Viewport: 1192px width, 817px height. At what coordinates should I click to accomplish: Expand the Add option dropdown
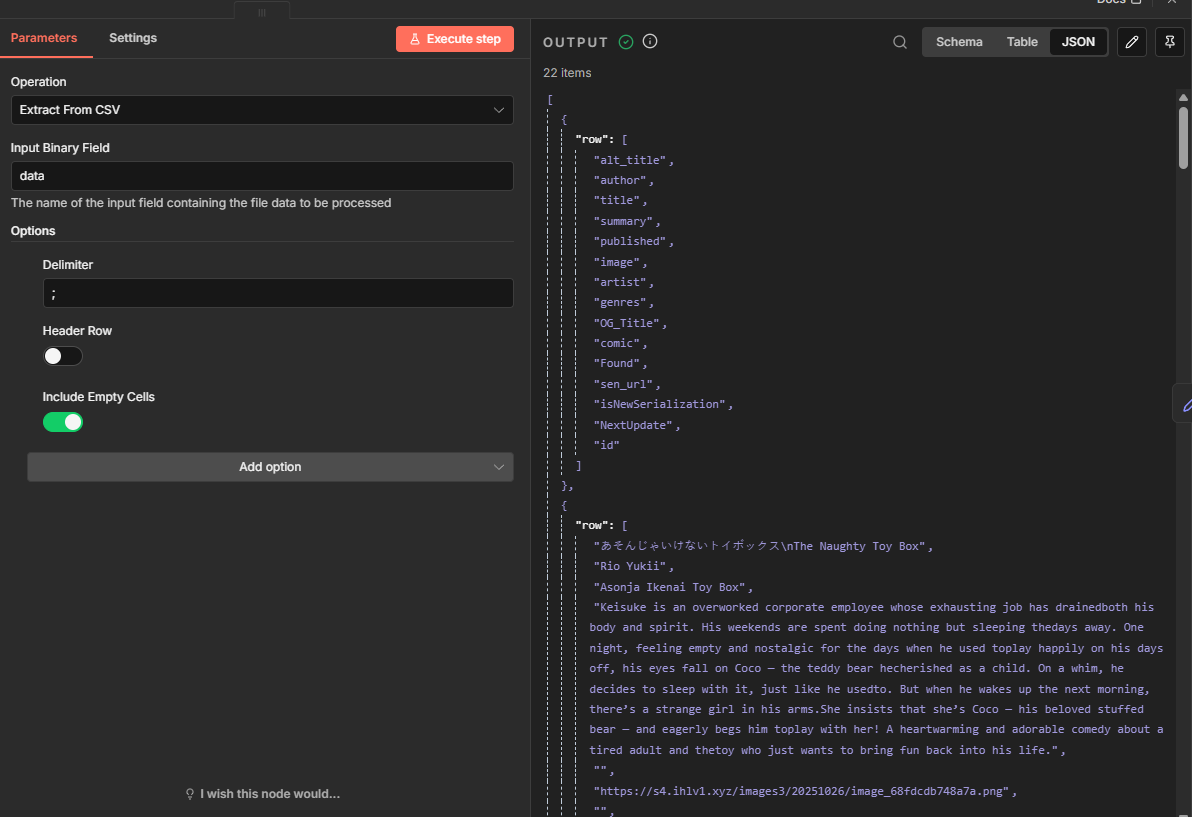pyautogui.click(x=270, y=467)
